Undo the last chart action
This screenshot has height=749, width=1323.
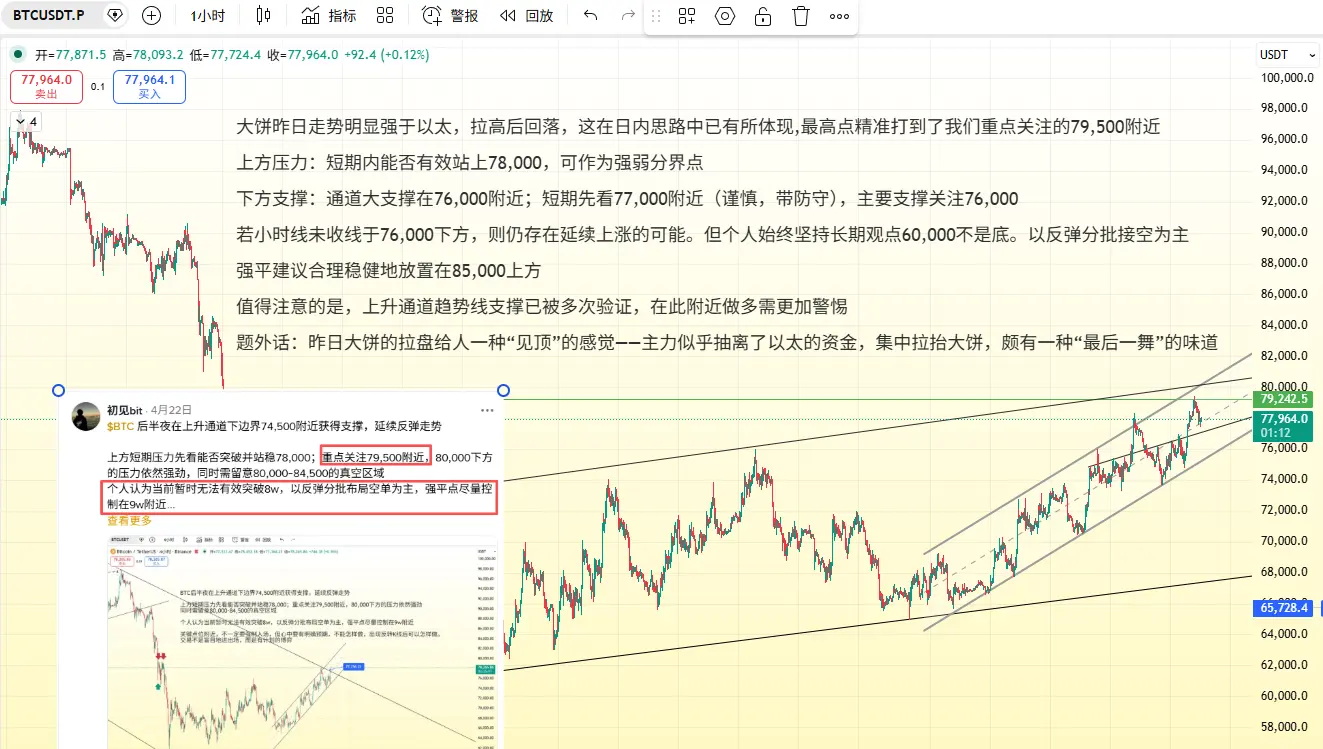pos(590,16)
